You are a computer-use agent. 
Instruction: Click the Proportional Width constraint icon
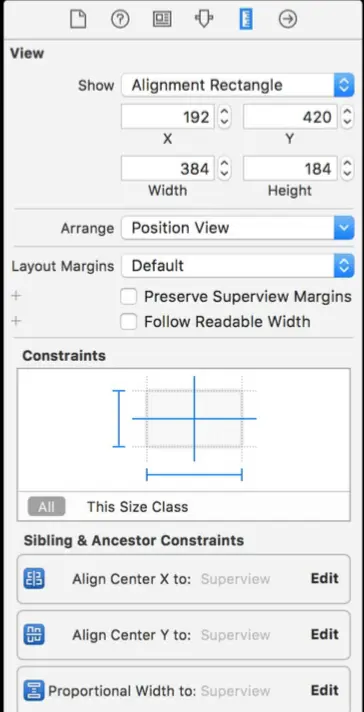(34, 691)
